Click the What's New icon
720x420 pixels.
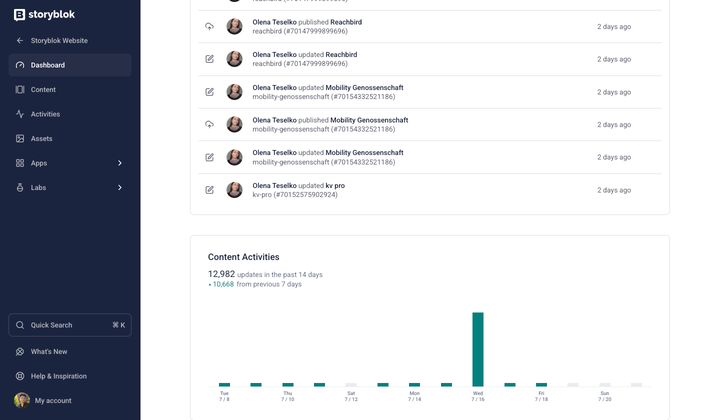pyautogui.click(x=20, y=352)
